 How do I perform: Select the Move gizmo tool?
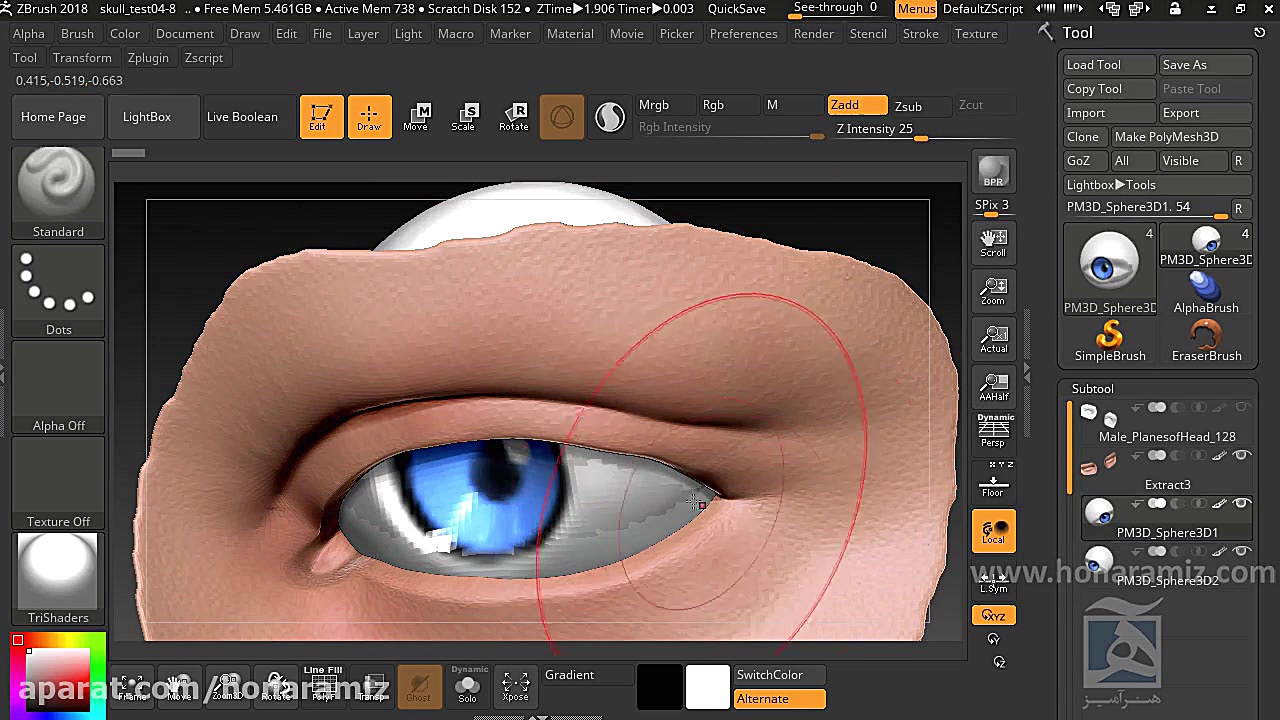pyautogui.click(x=416, y=117)
